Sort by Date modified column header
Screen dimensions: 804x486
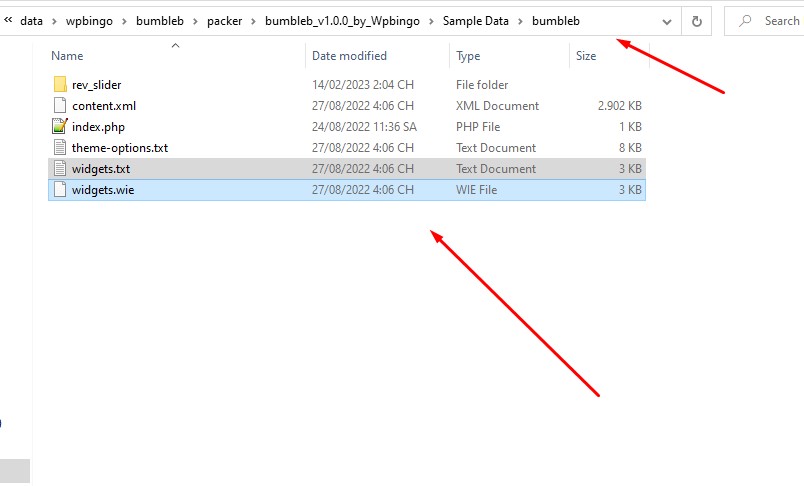tap(349, 56)
